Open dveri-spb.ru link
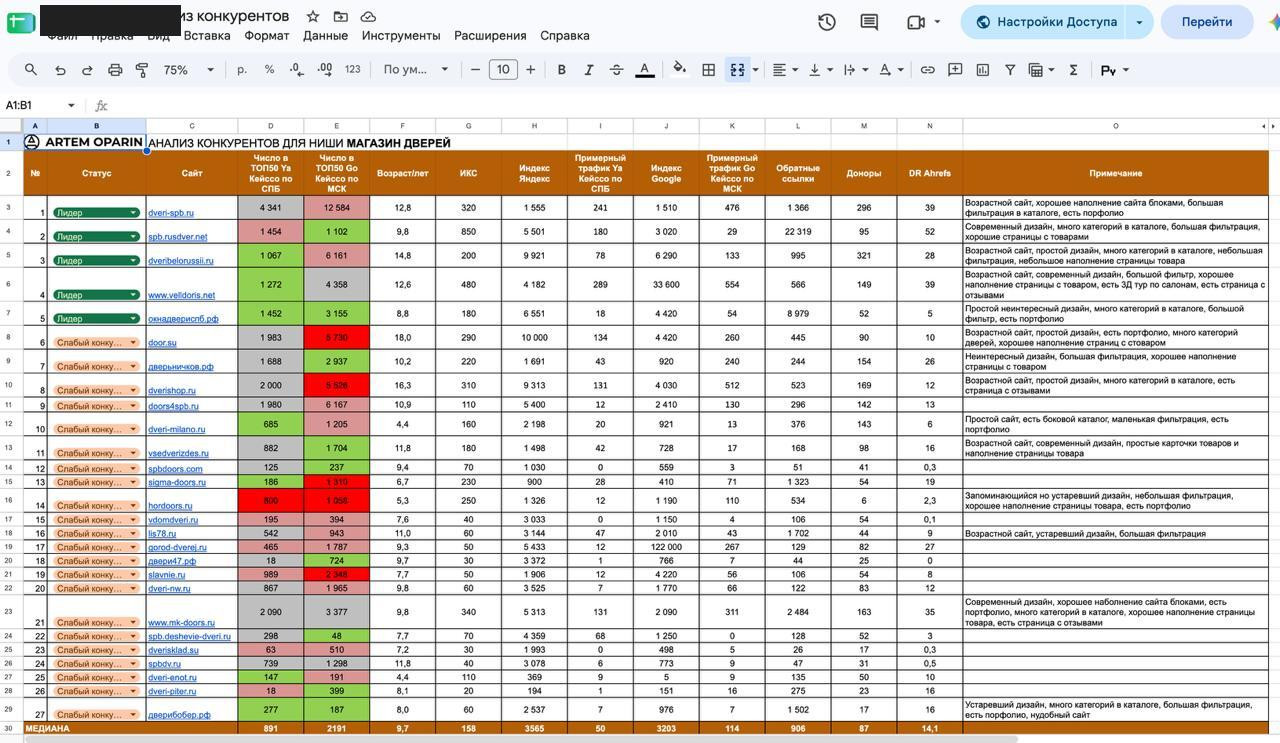Screen dimensions: 1280x743 (171, 213)
